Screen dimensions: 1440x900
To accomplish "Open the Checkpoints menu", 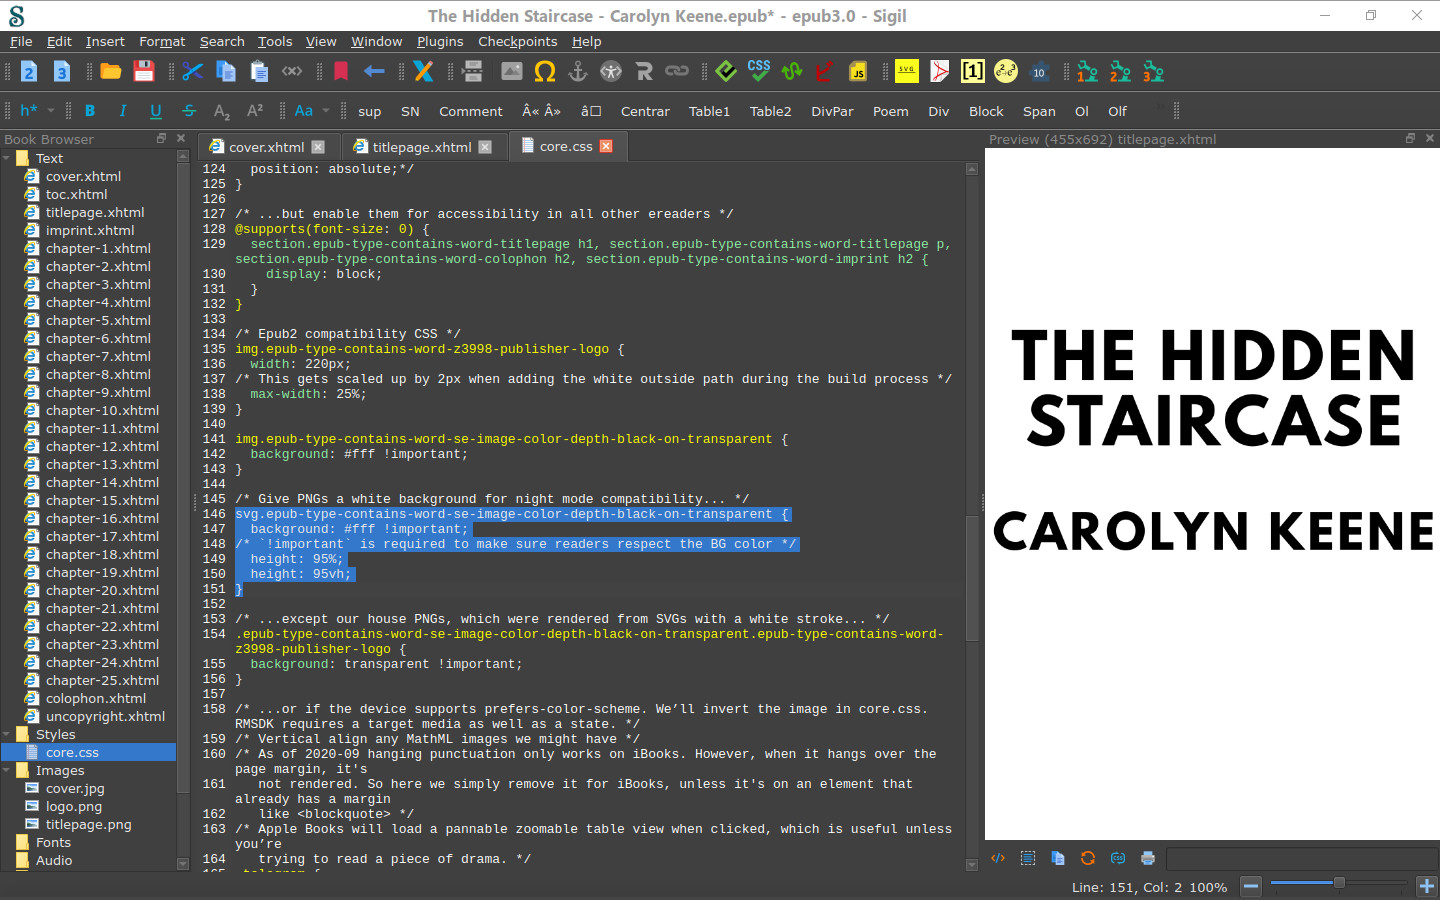I will pyautogui.click(x=517, y=41).
